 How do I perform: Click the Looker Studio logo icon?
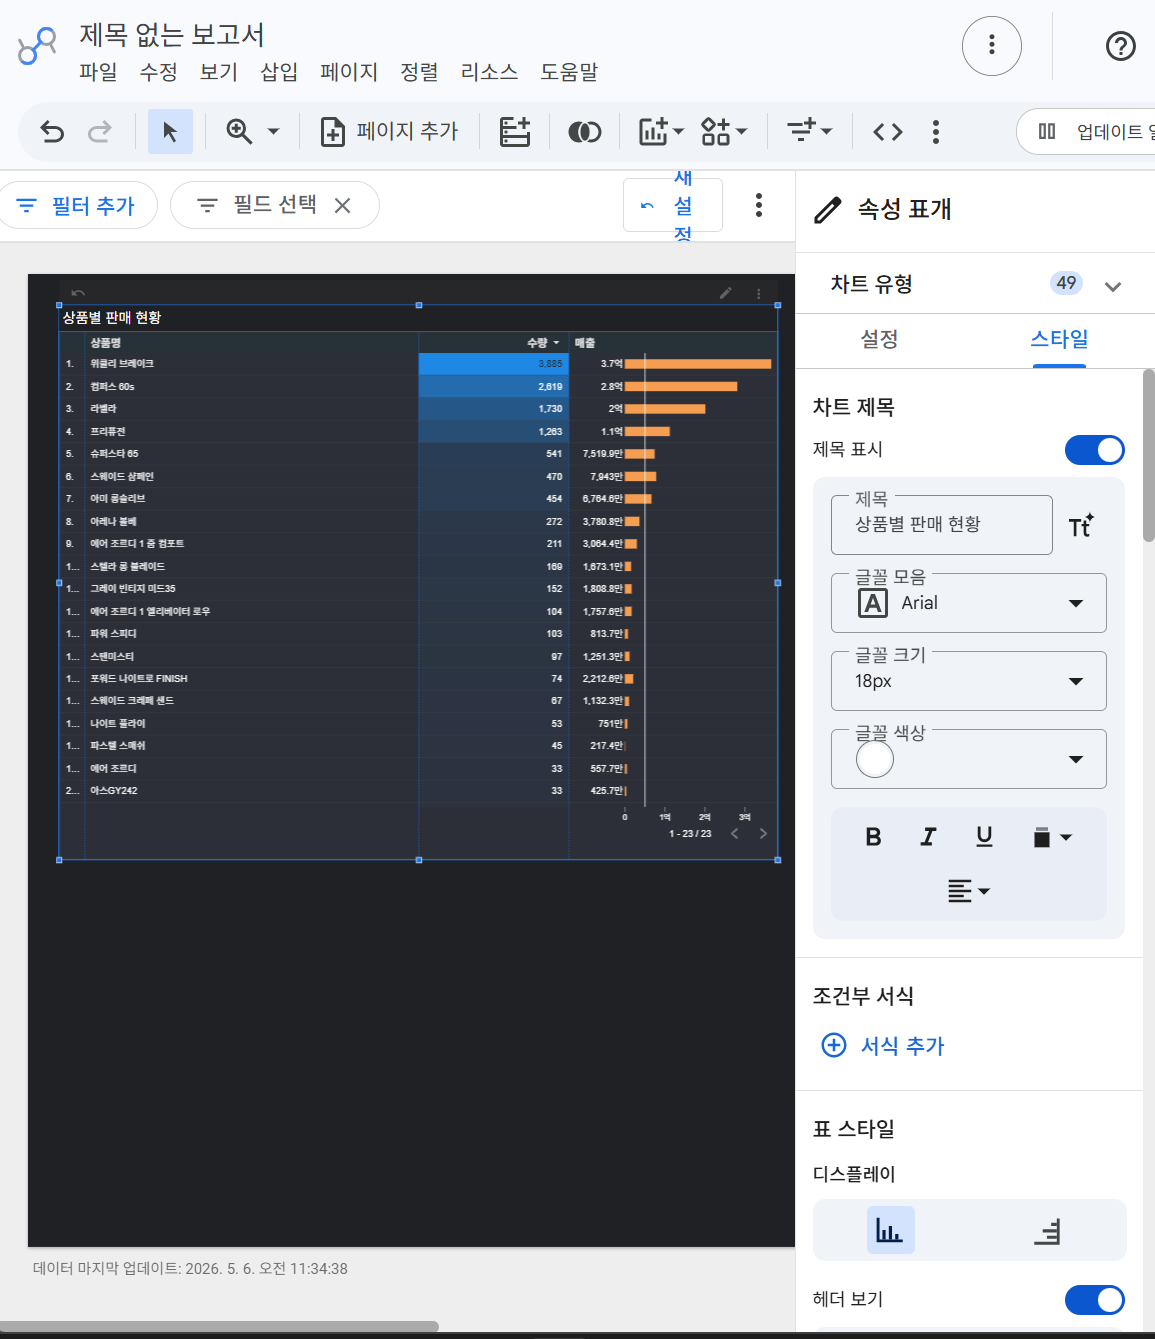point(38,46)
